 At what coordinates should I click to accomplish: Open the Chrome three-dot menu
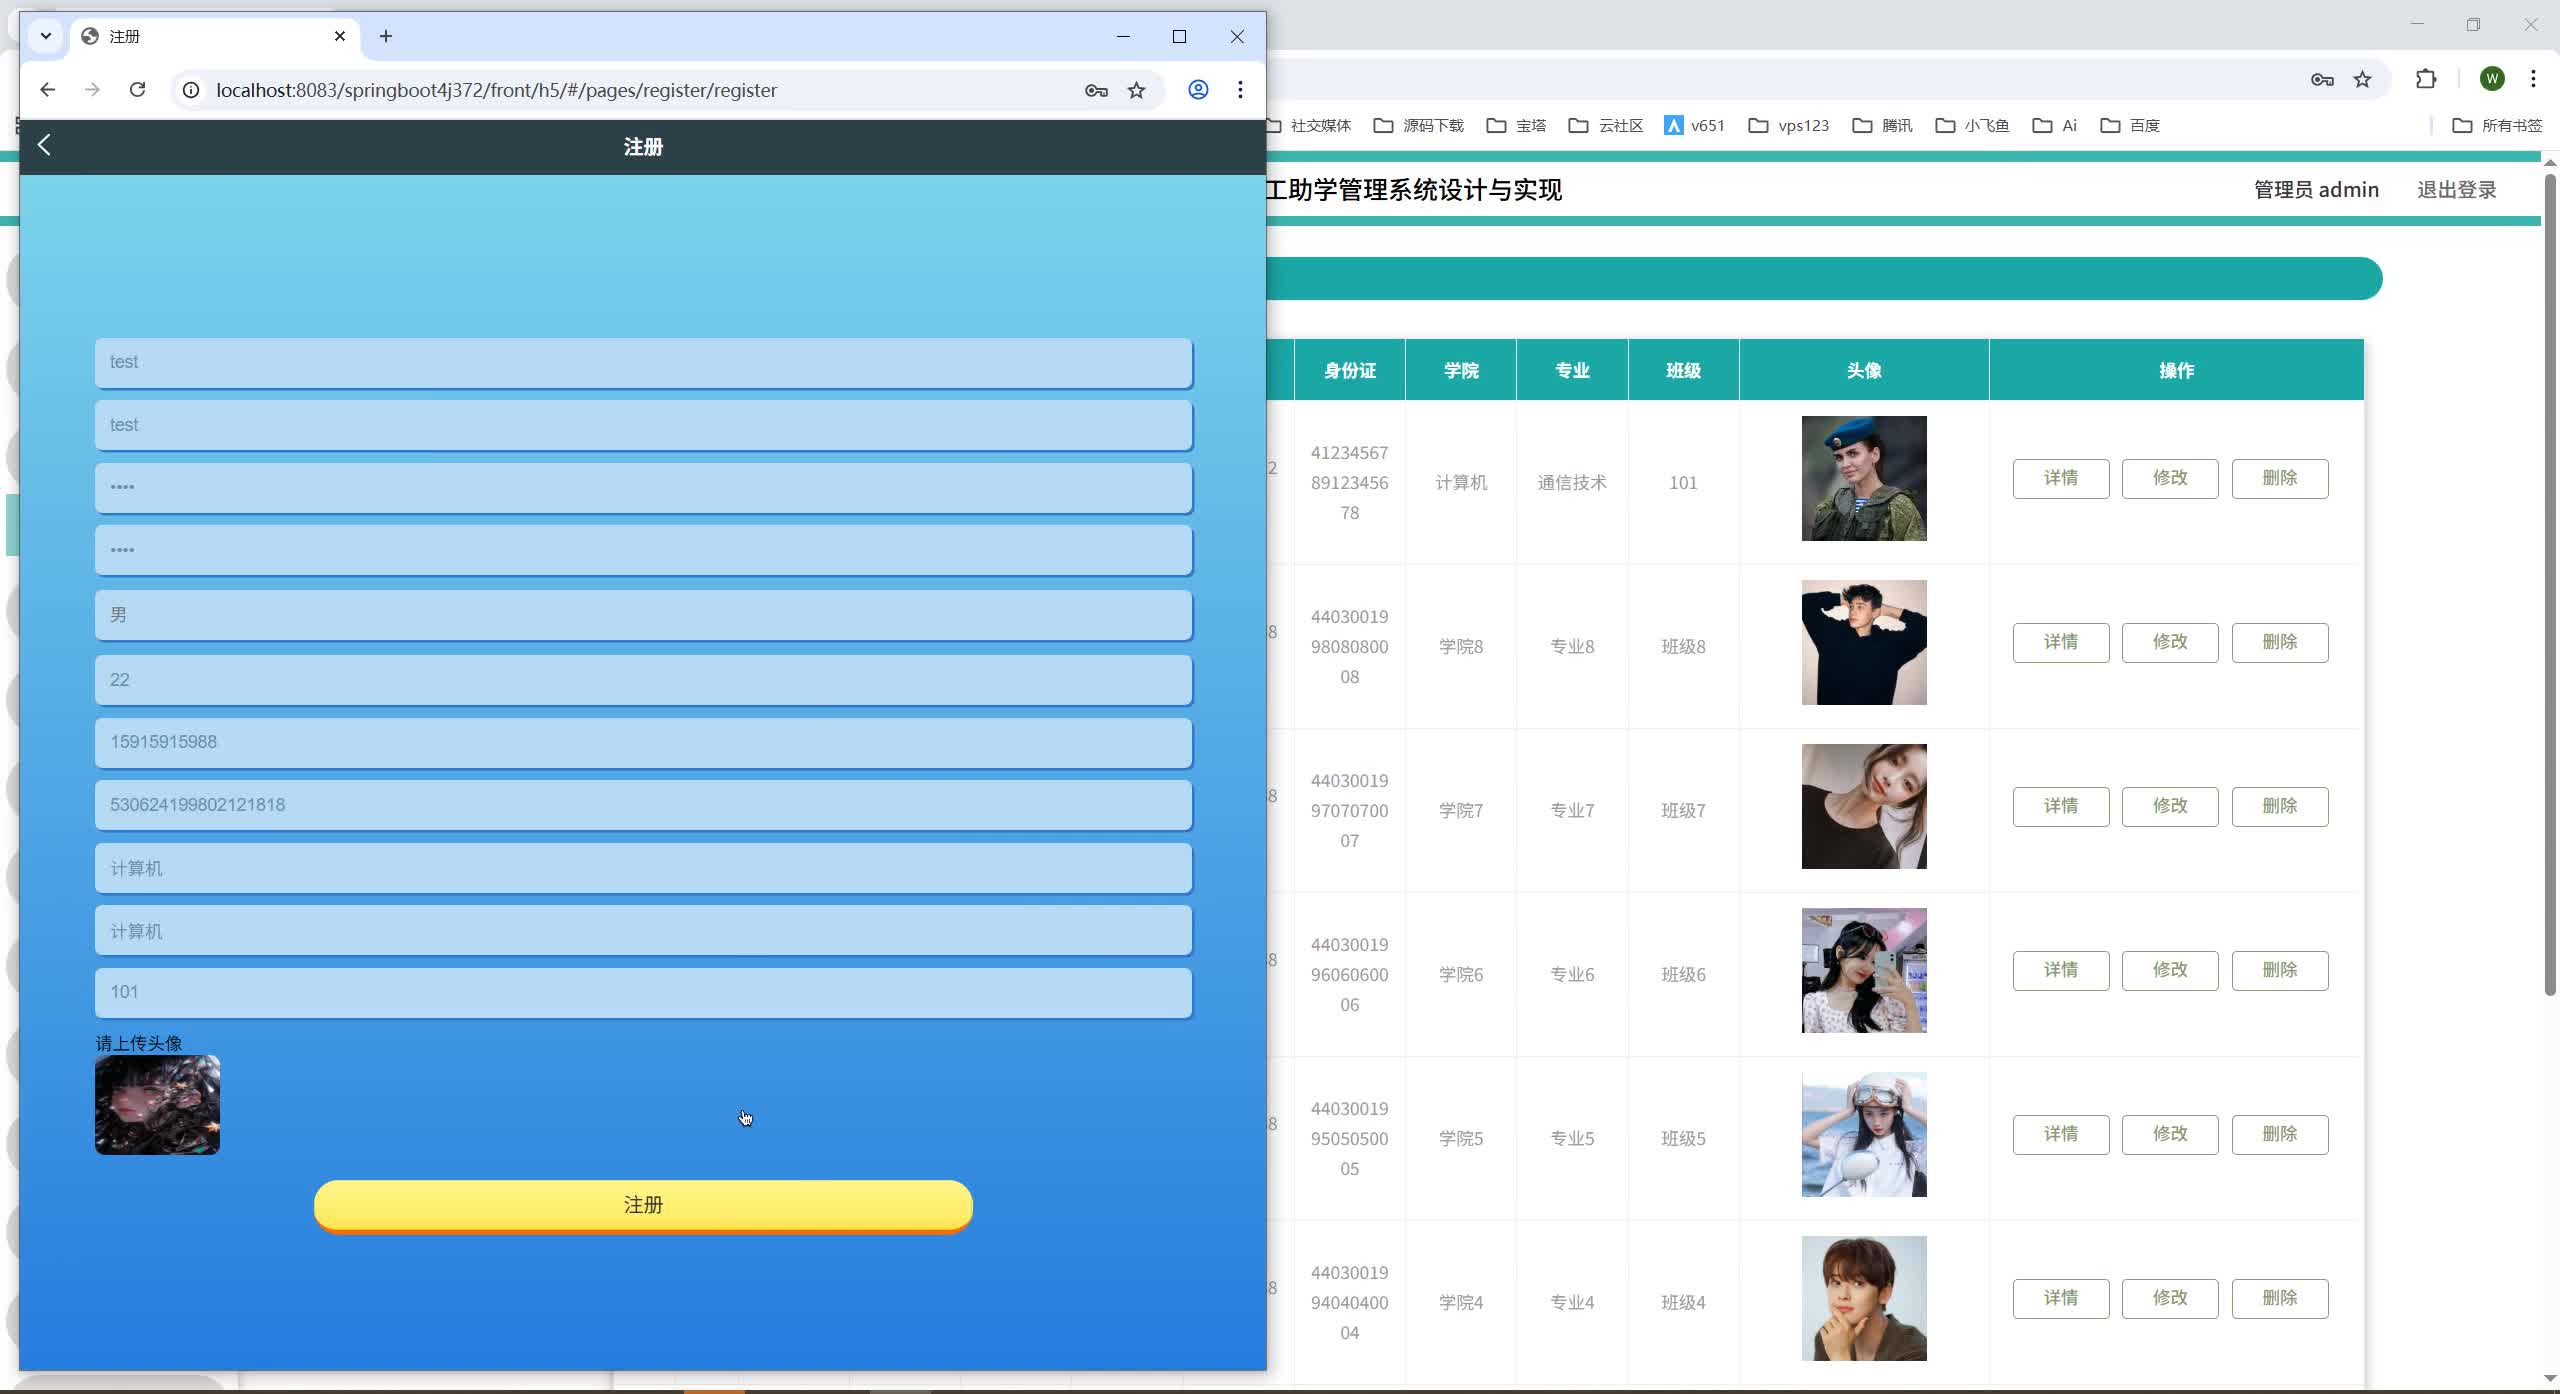1240,90
